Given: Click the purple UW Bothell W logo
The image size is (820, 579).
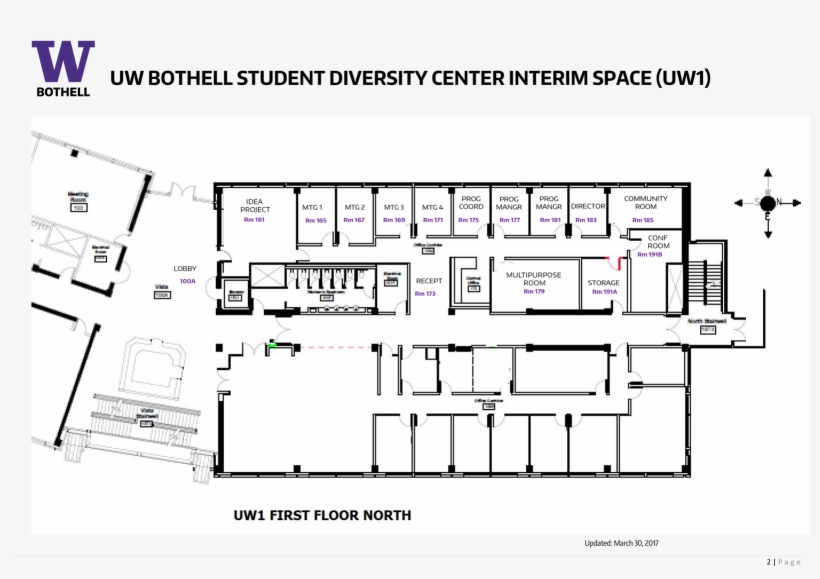Looking at the screenshot, I should click(x=63, y=61).
